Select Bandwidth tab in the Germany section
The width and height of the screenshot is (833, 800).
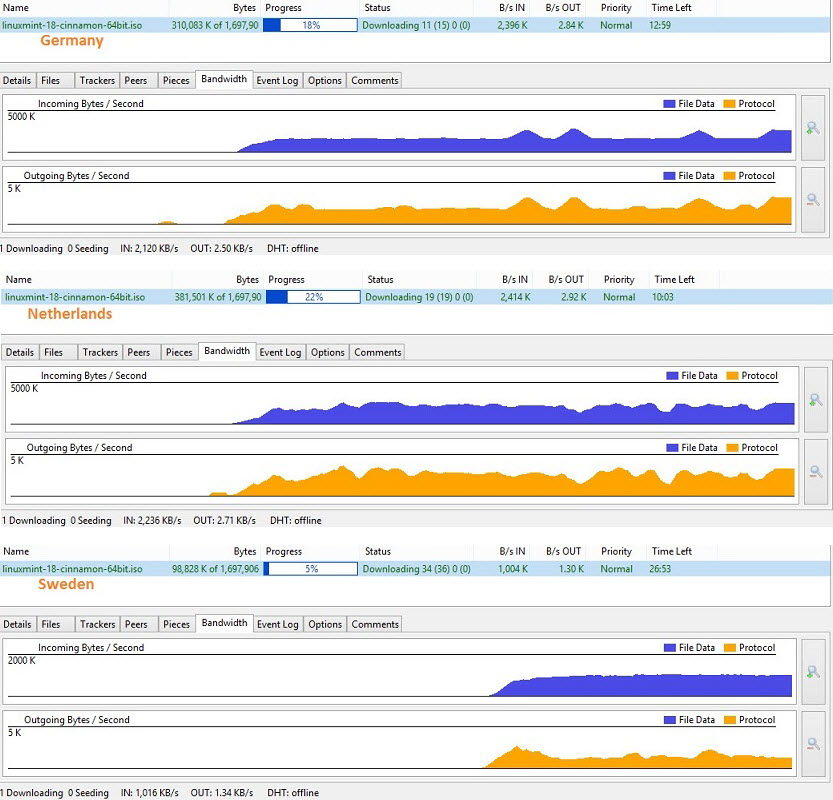(224, 79)
